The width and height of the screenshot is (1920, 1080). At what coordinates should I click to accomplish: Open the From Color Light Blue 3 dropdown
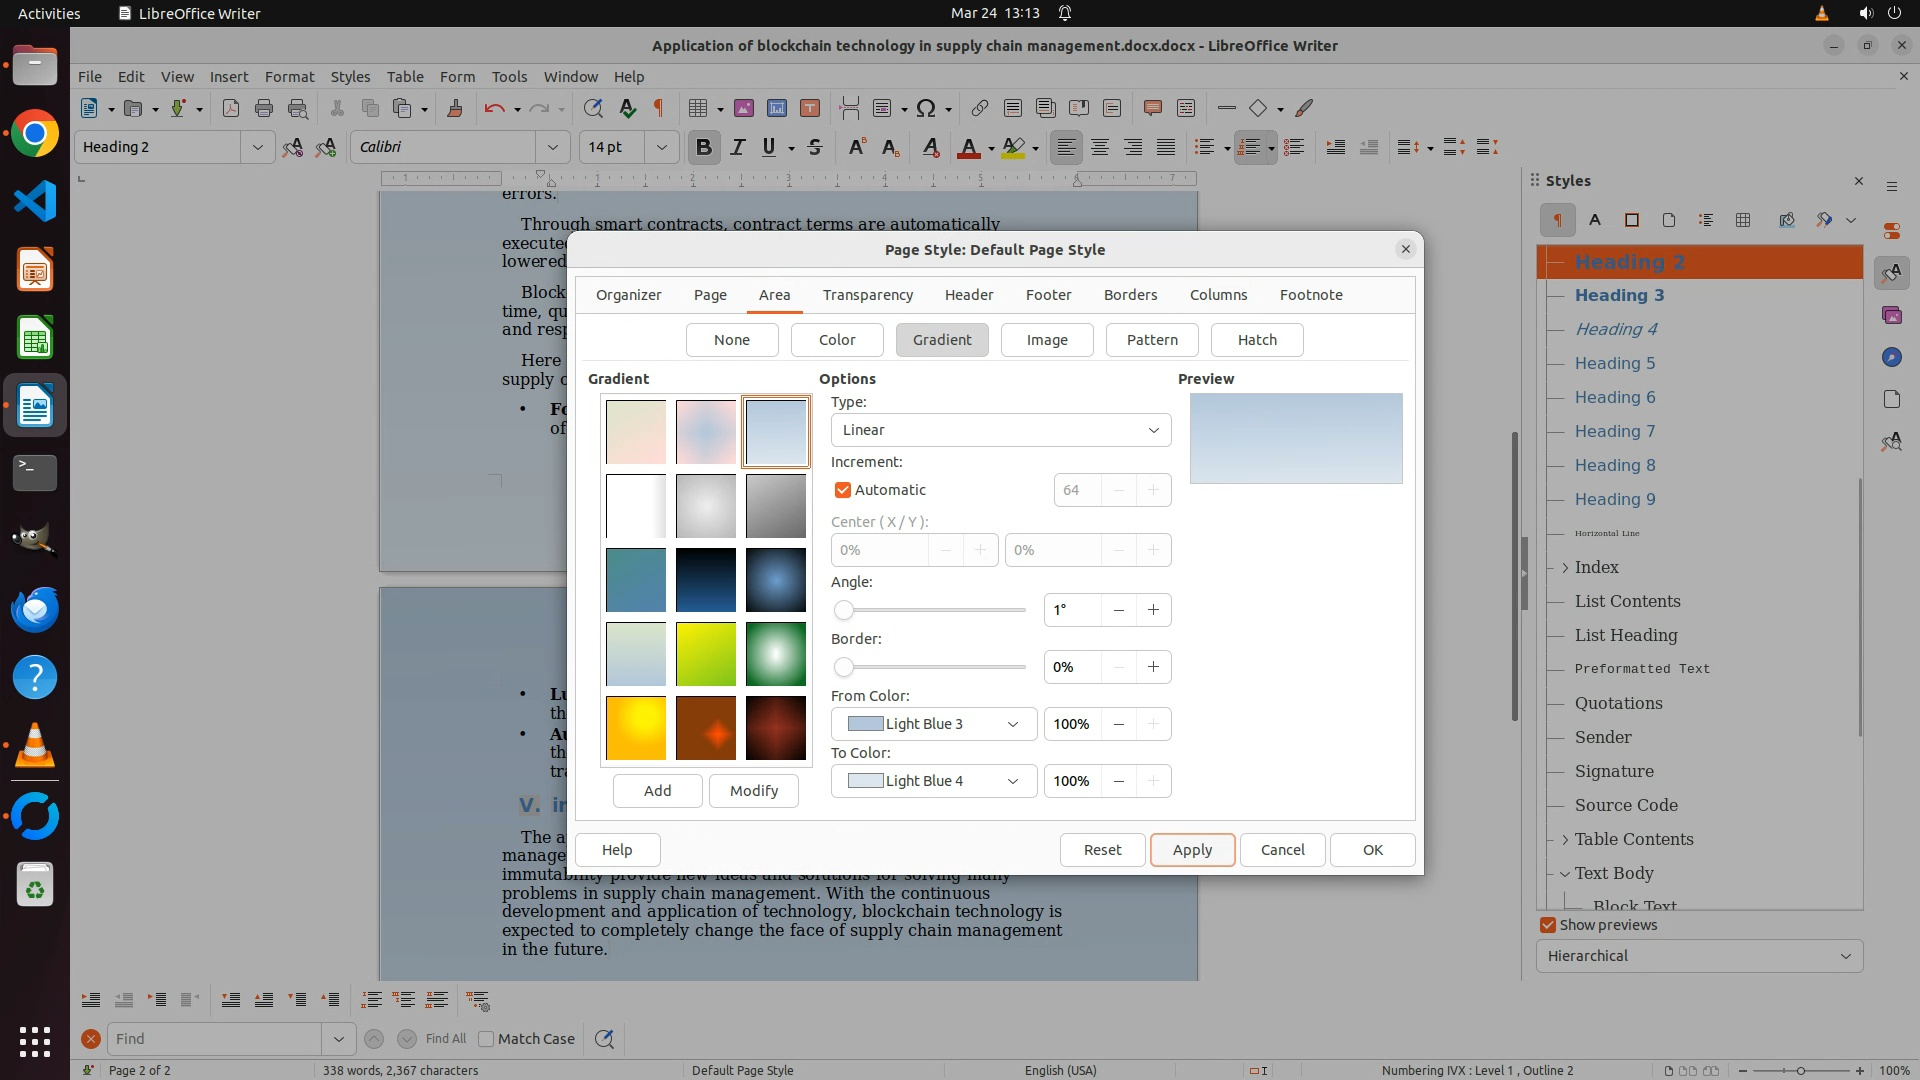point(933,724)
